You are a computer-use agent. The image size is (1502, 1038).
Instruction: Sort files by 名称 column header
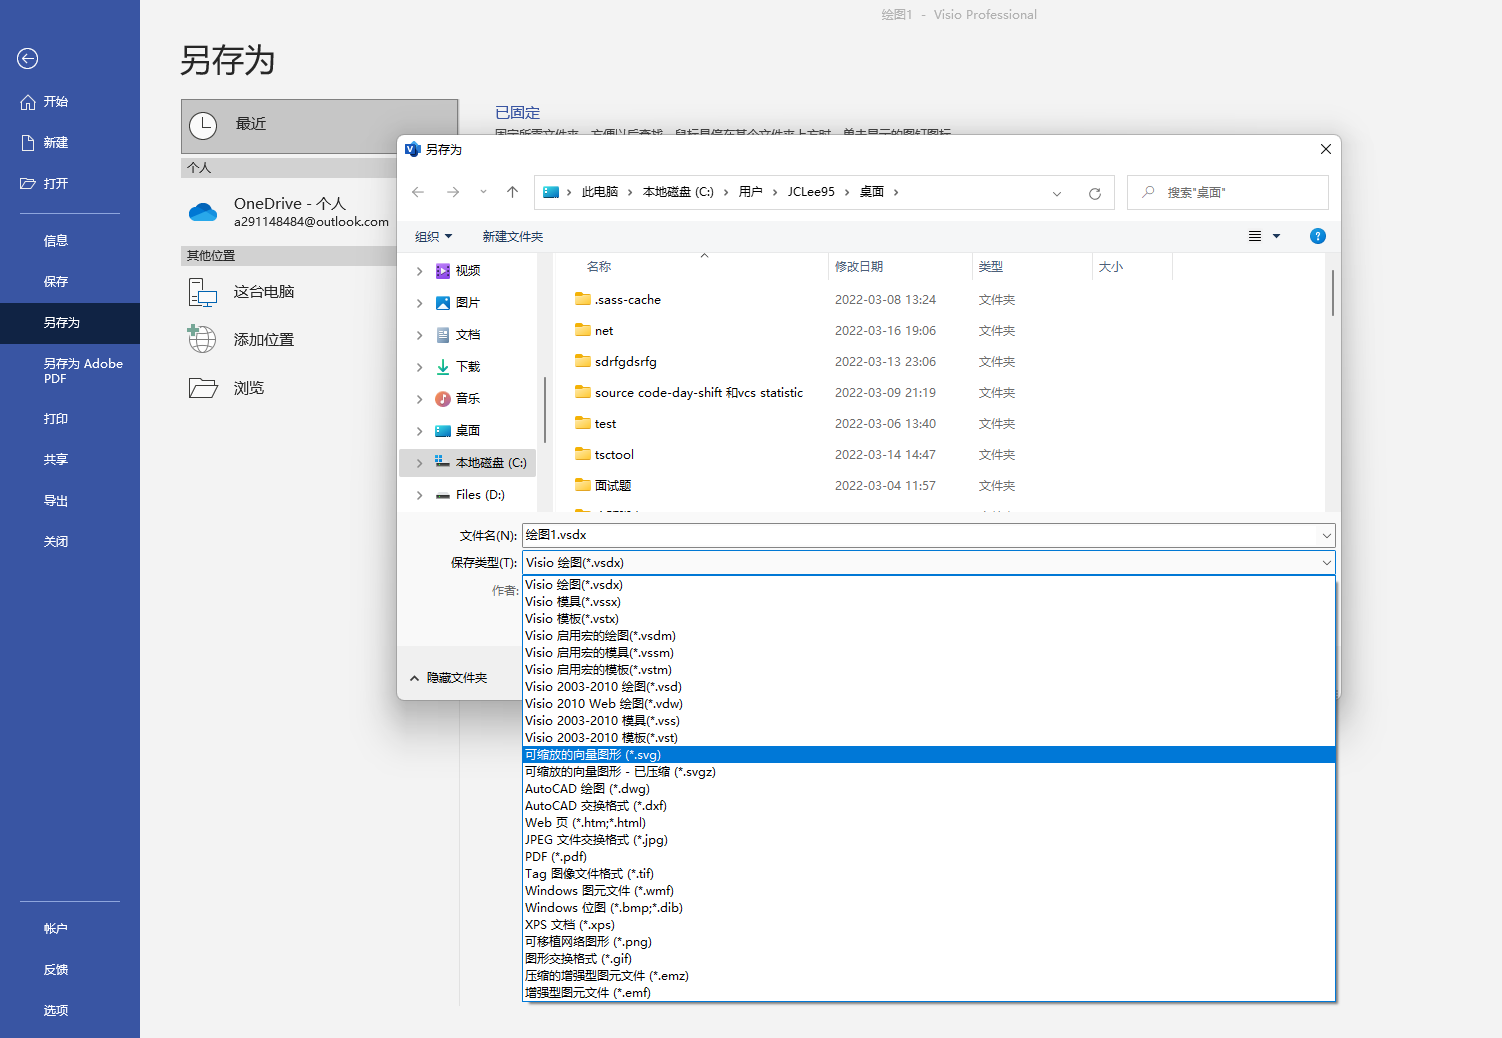[692, 267]
